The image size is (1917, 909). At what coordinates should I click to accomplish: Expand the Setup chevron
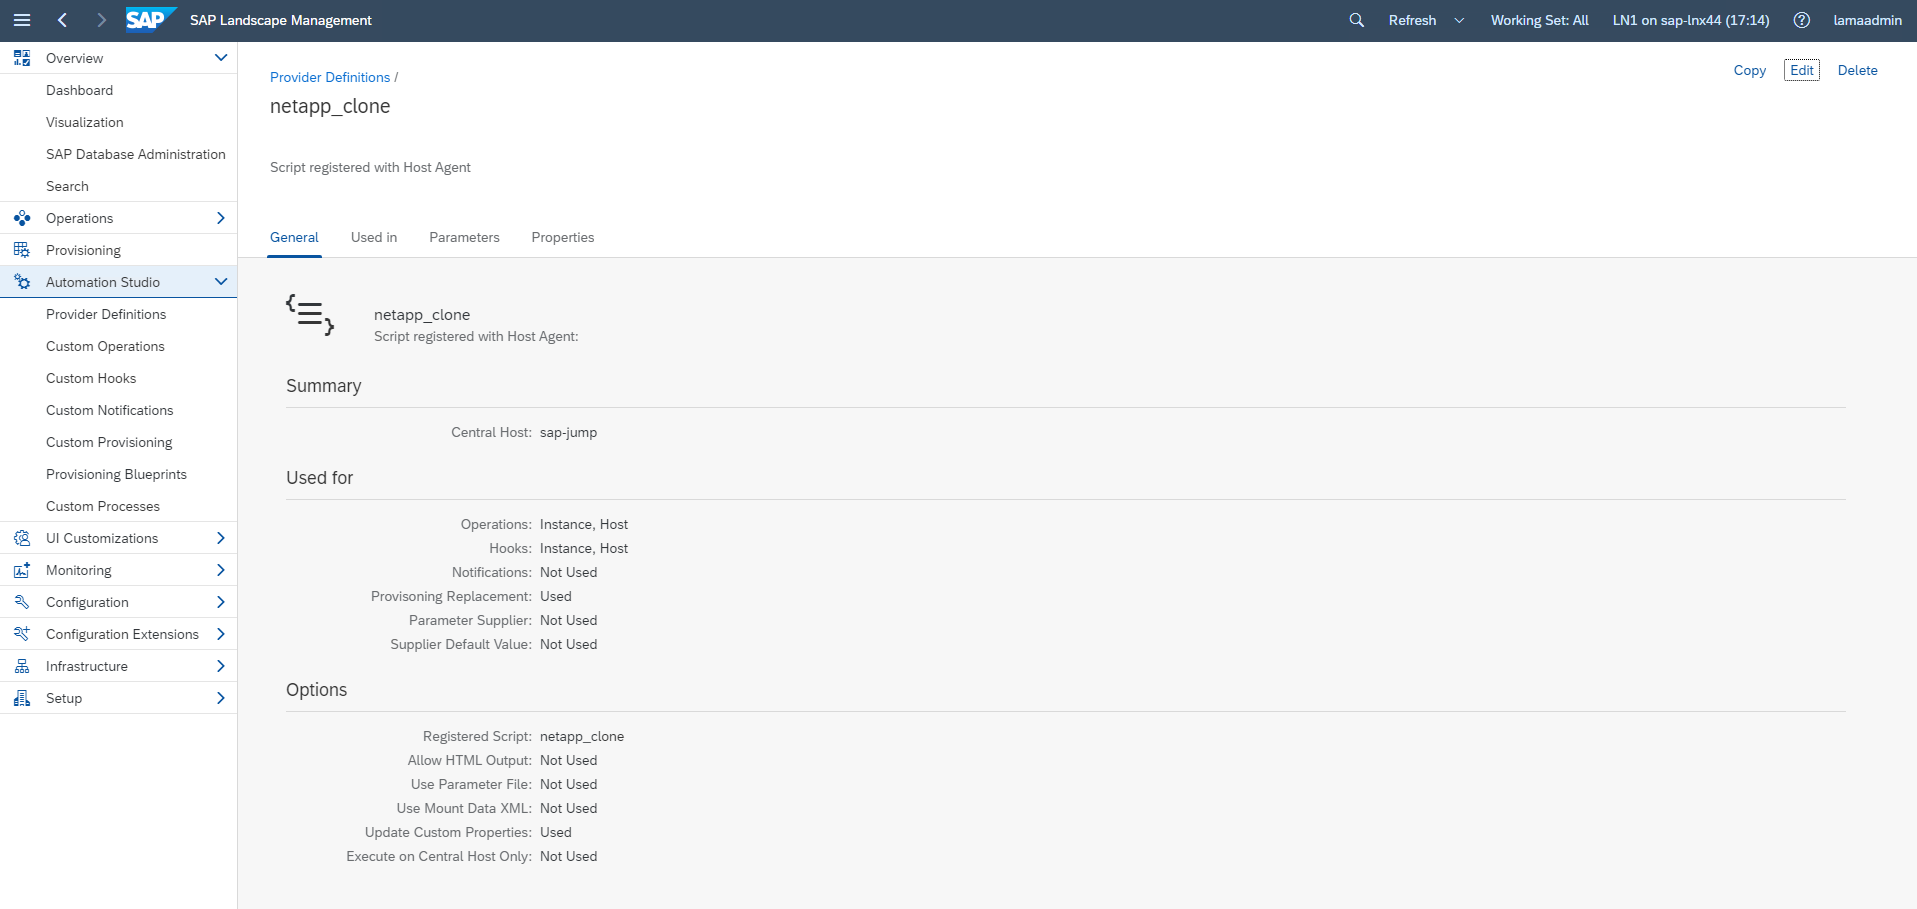[x=221, y=698]
